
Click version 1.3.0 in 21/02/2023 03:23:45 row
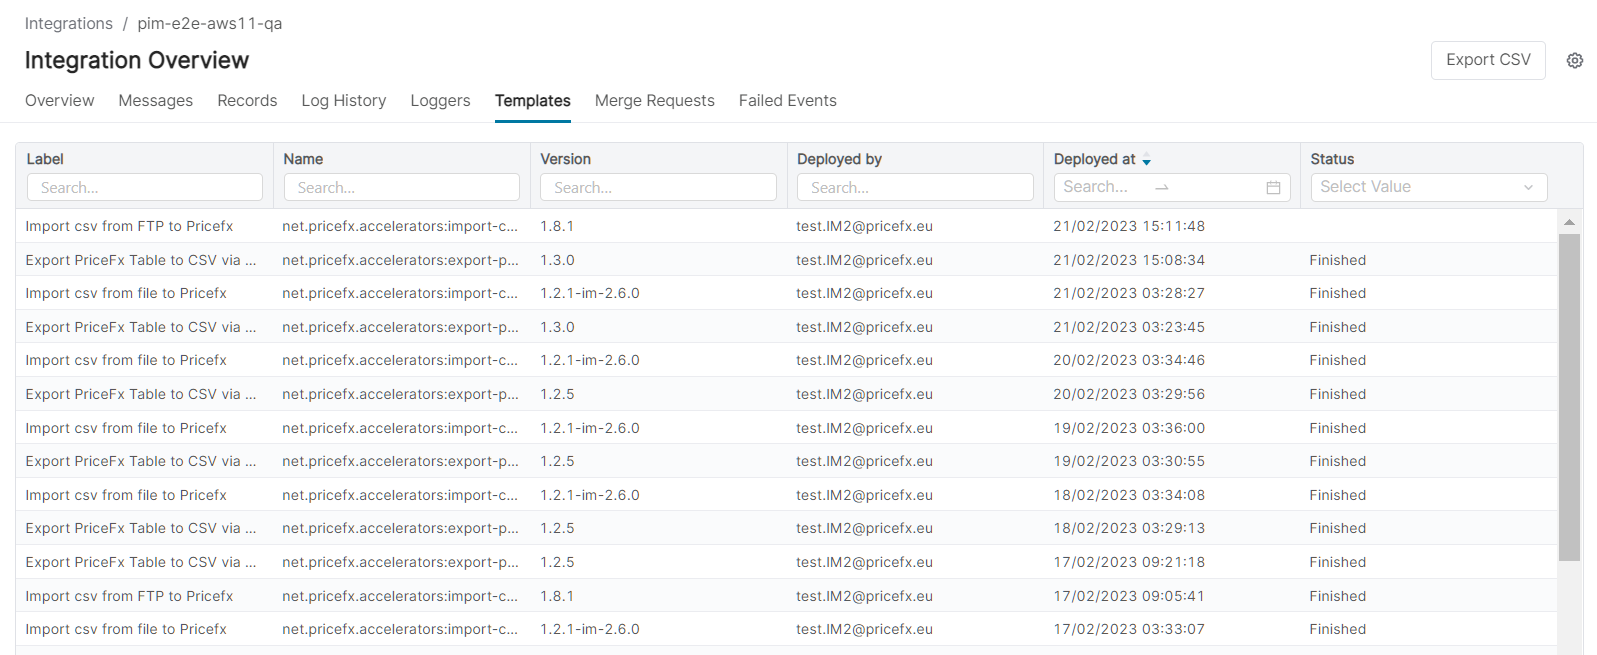(557, 327)
